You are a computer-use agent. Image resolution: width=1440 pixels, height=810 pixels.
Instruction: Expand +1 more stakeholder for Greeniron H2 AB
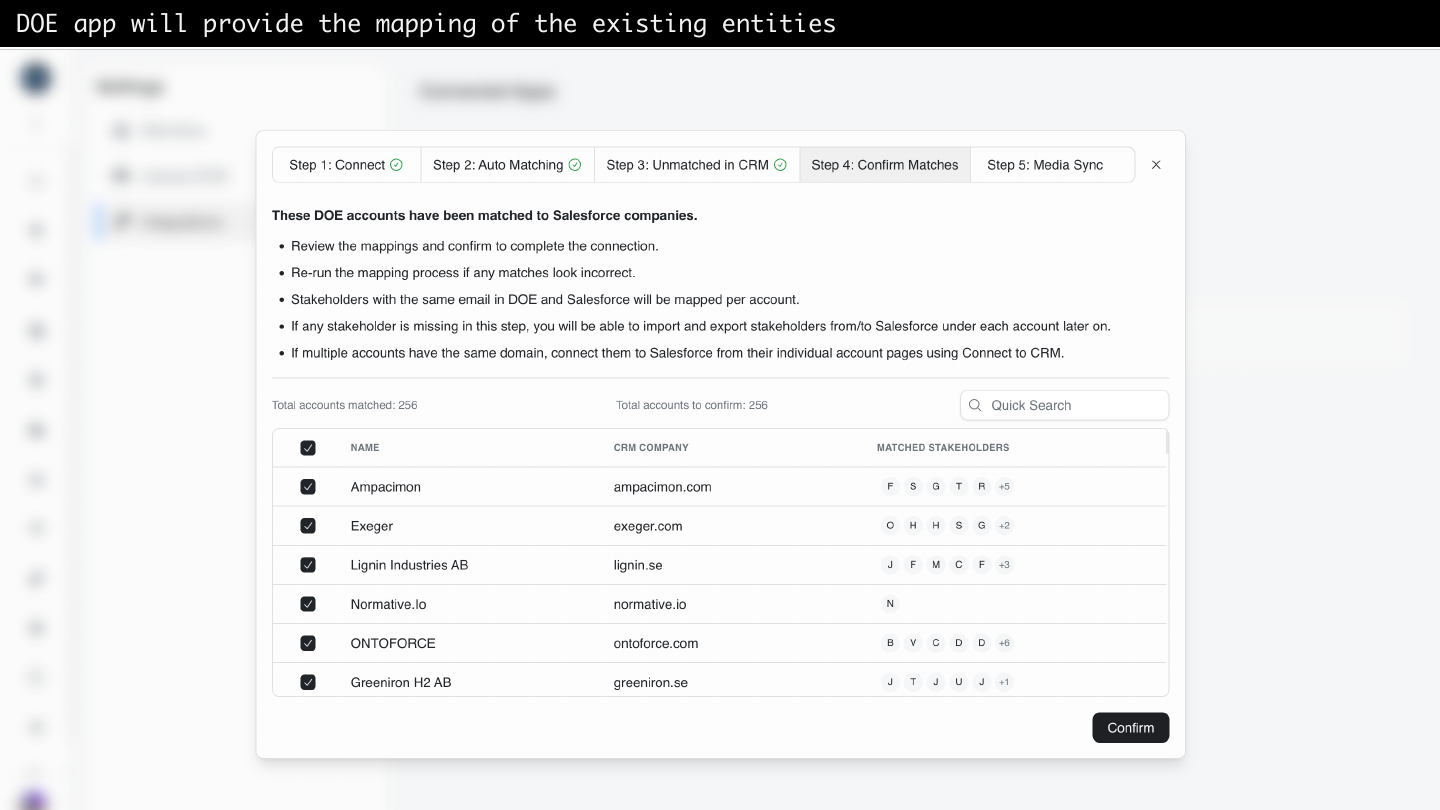point(1004,682)
